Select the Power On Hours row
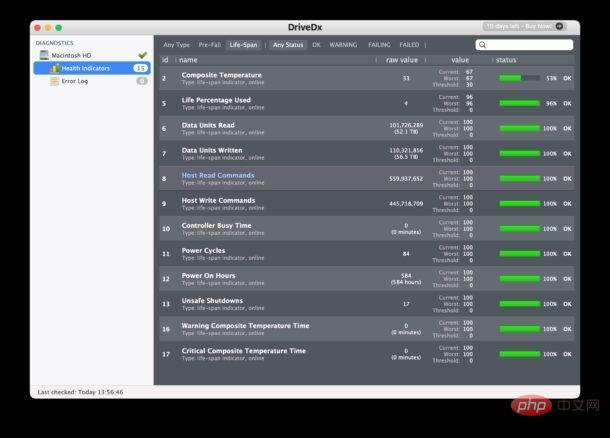This screenshot has width=610, height=438. 366,279
